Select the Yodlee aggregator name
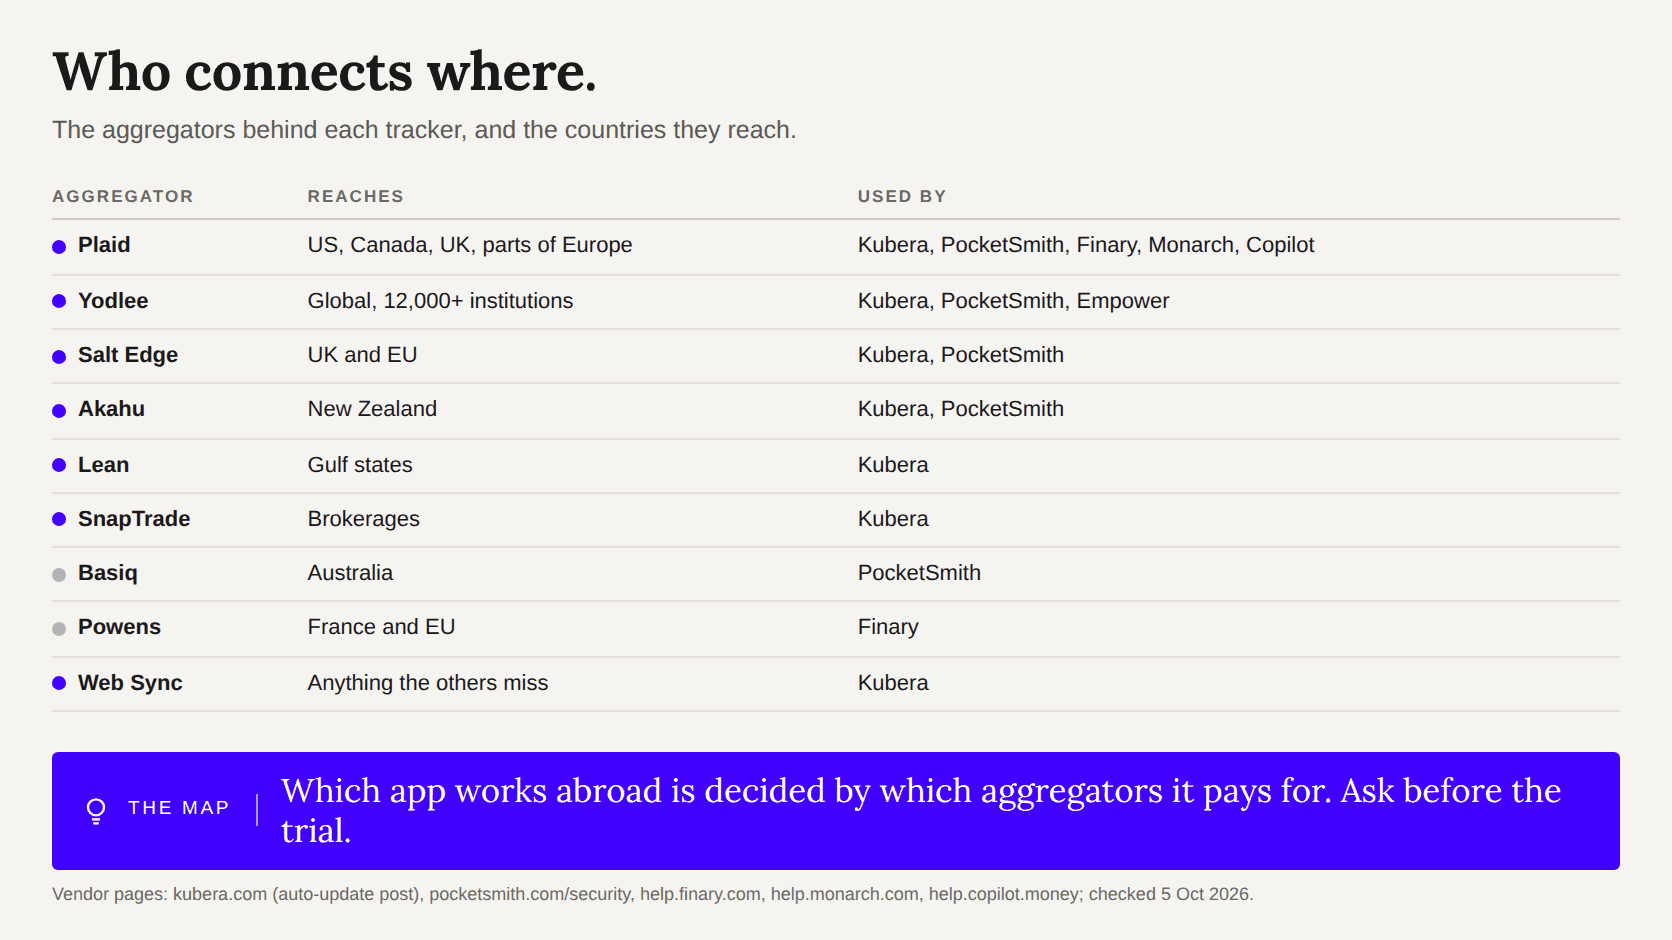 tap(113, 301)
